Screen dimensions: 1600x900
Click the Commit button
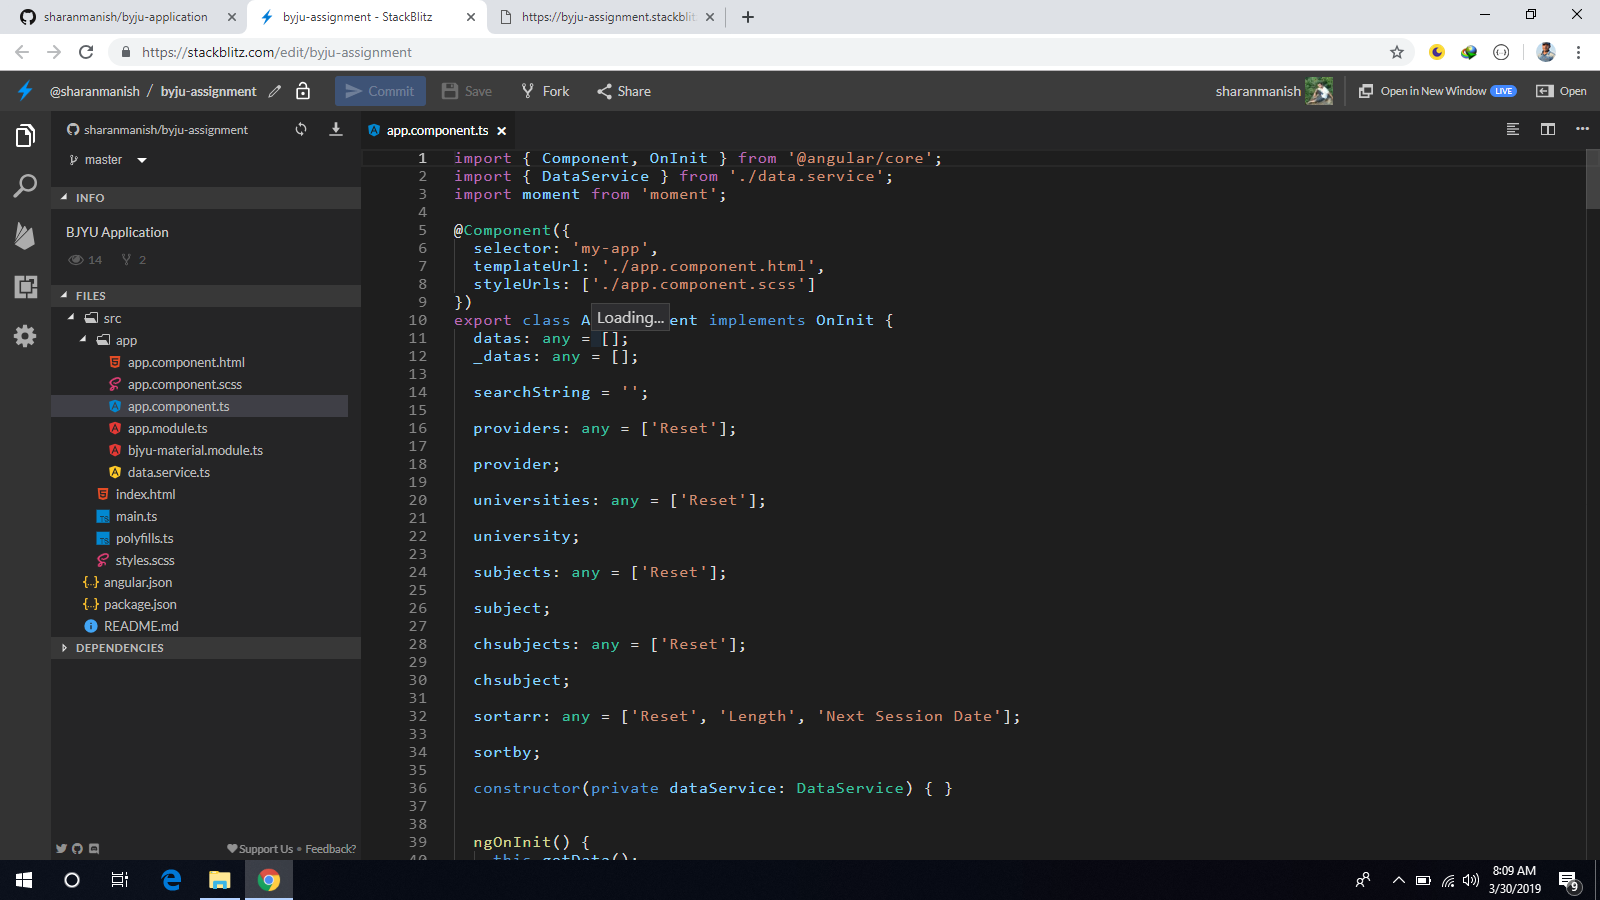[x=380, y=91]
